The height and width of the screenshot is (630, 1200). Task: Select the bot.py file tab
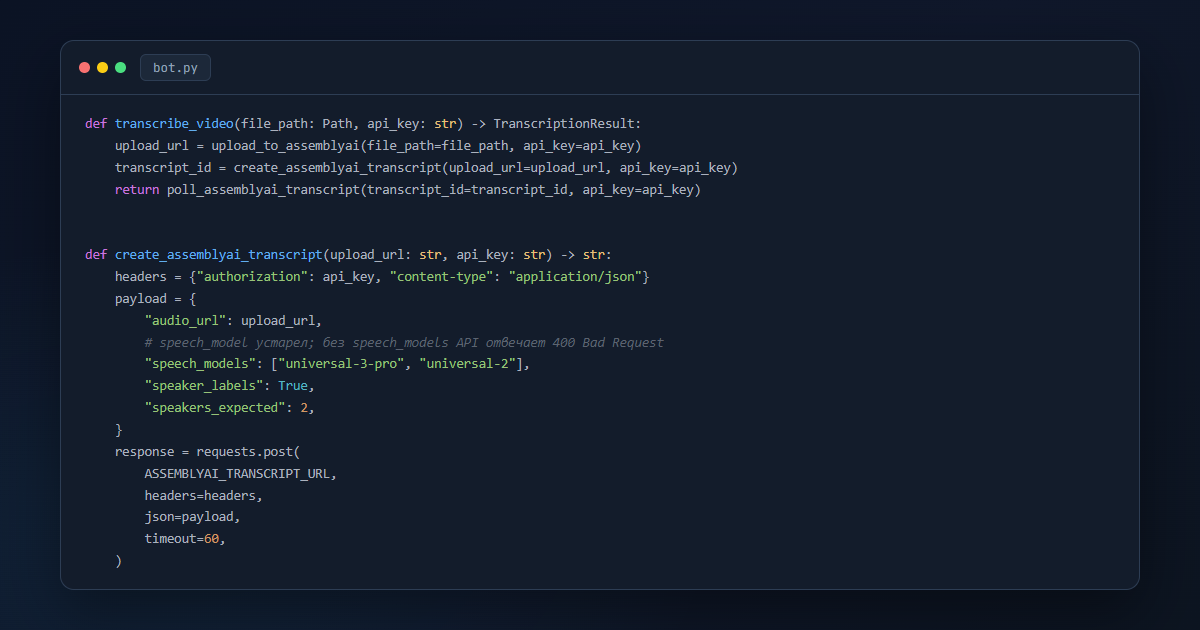(175, 67)
